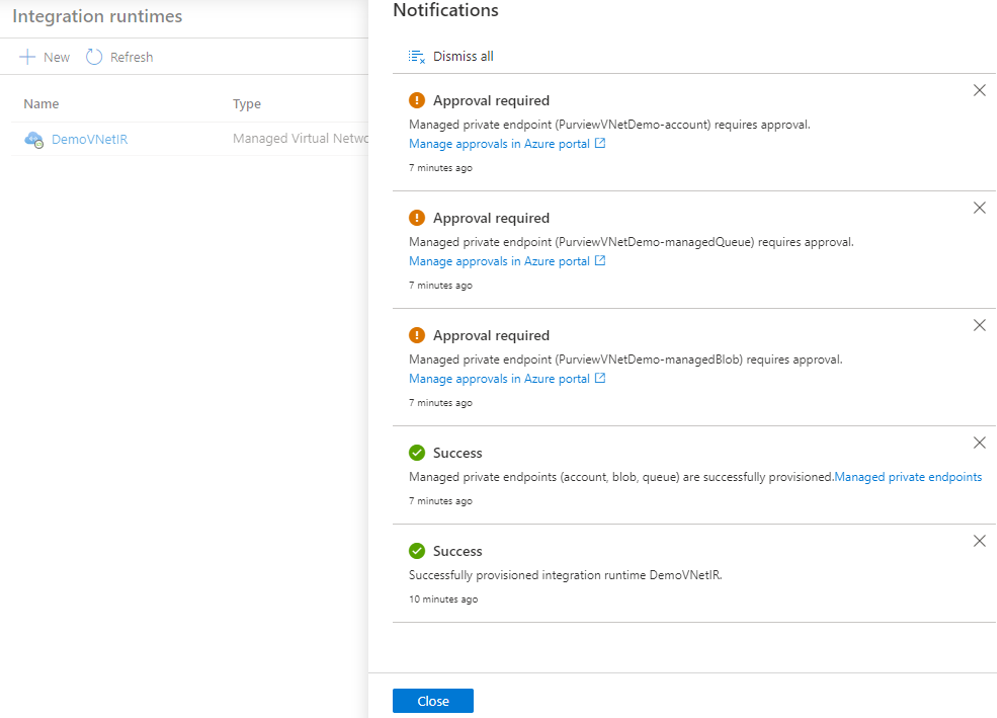Dismiss the PurviewVNetDemo-account approval notification
Screen dimensions: 997x718
979,90
